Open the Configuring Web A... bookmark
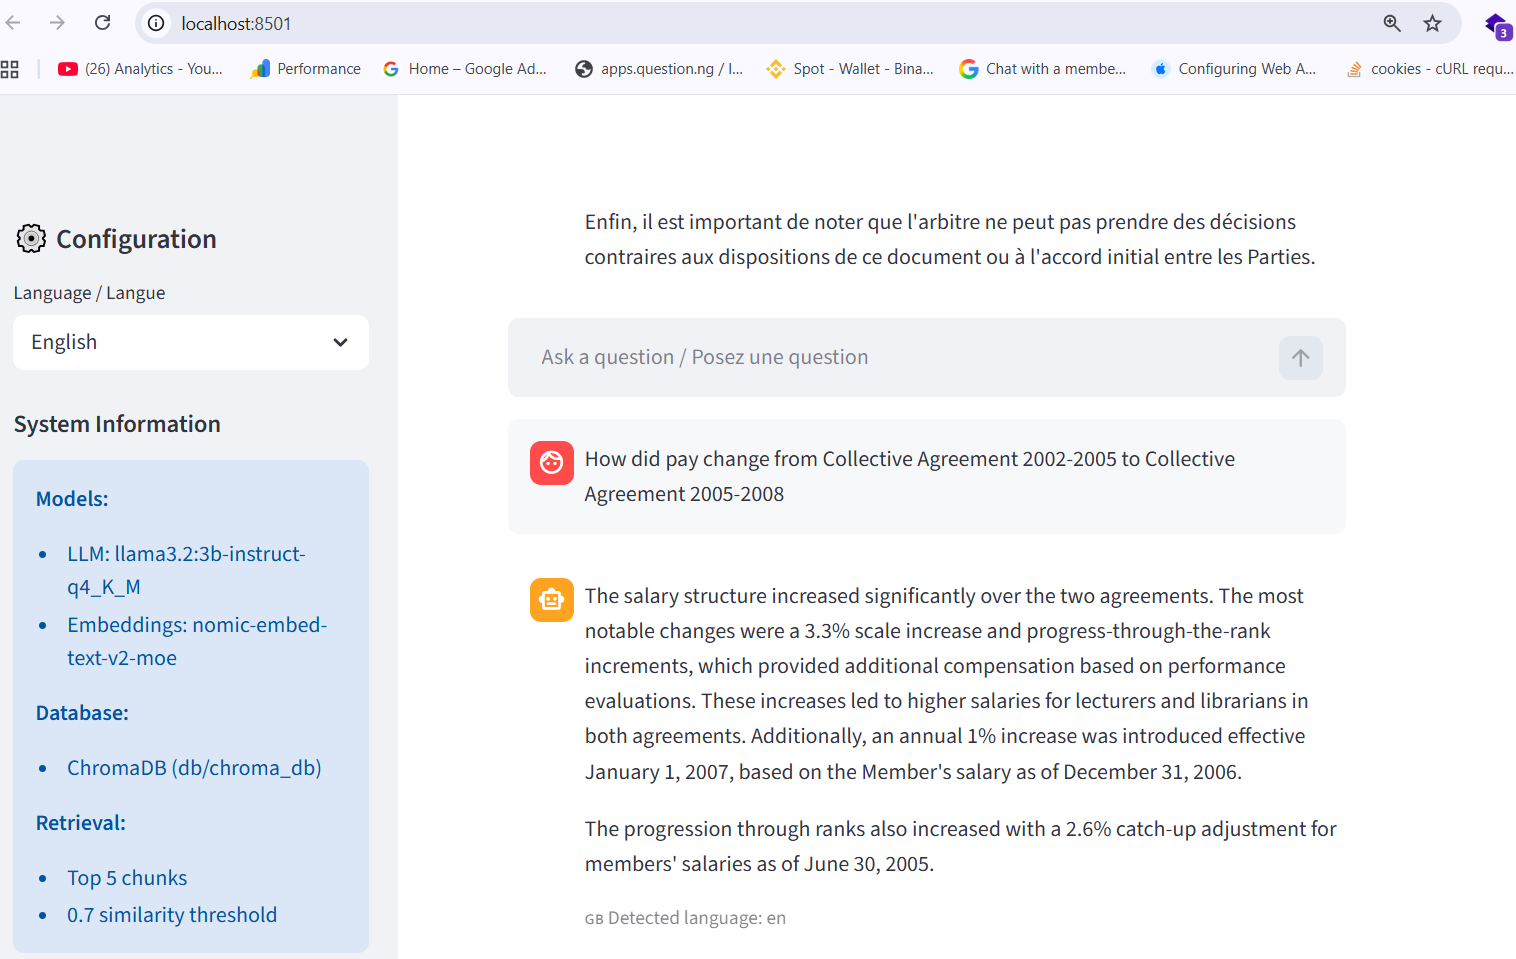The height and width of the screenshot is (959, 1516). coord(1234,69)
